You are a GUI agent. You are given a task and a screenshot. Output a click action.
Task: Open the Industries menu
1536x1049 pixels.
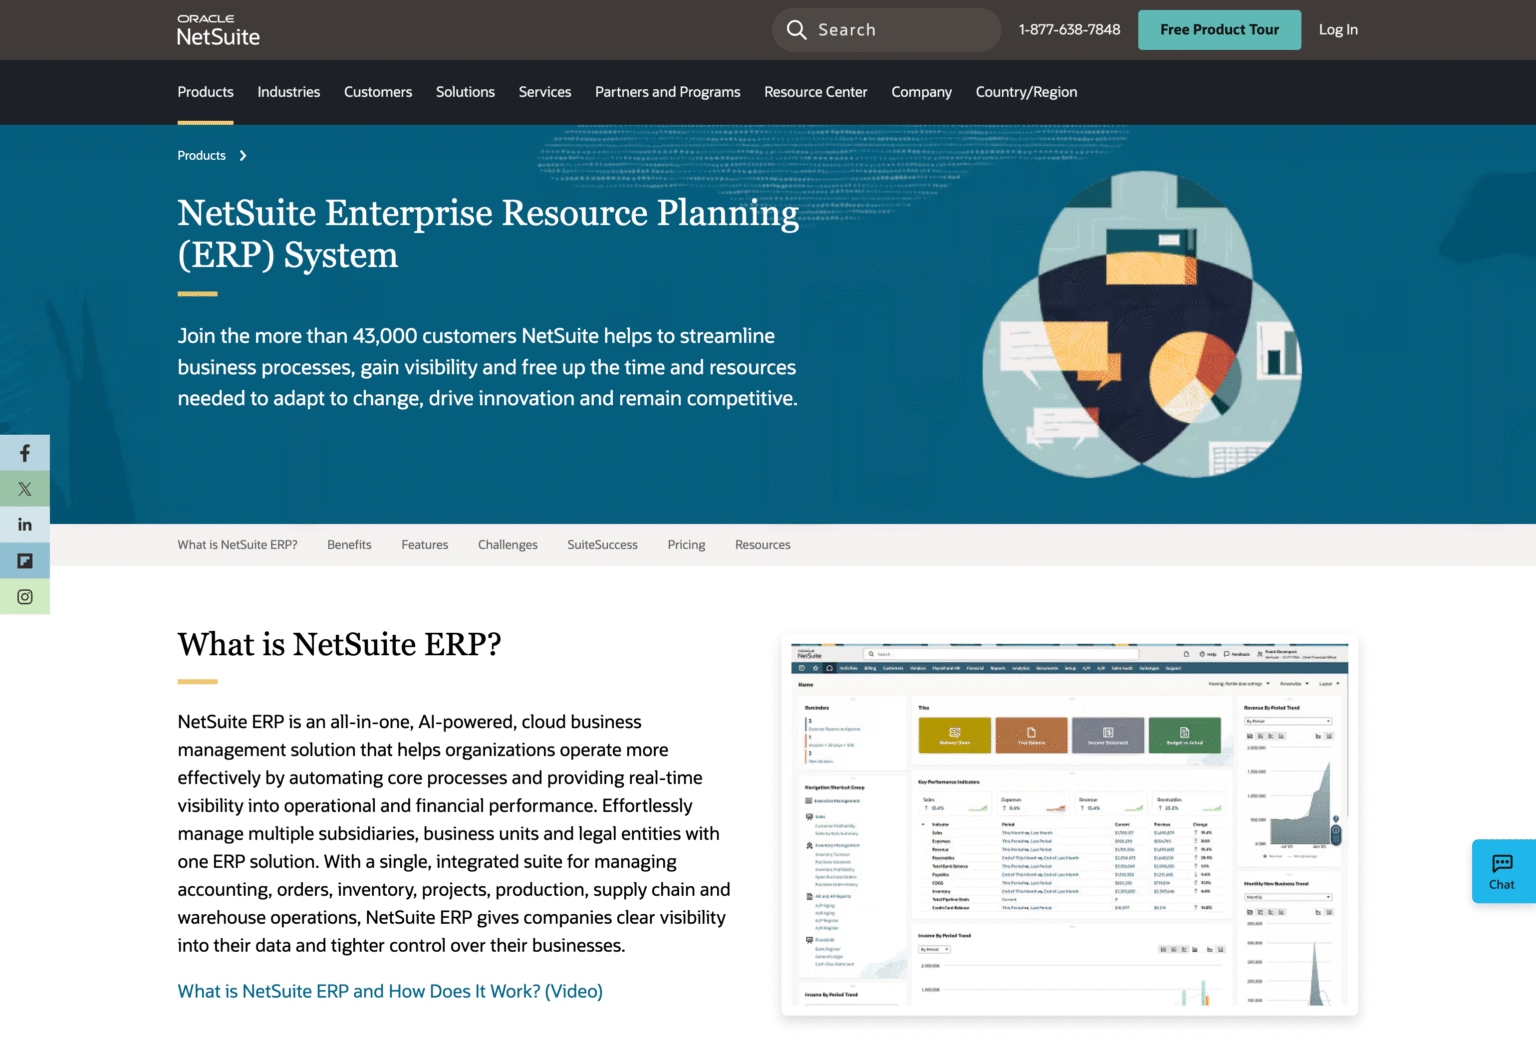pyautogui.click(x=289, y=92)
